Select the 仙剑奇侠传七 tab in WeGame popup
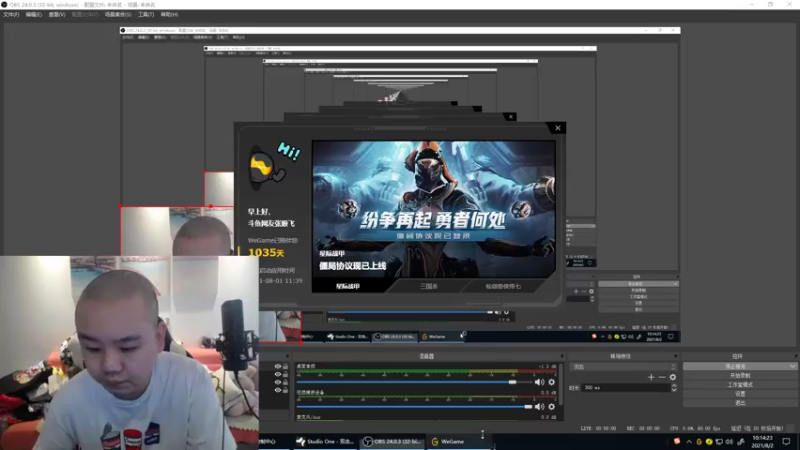Viewport: 800px width, 450px height. (x=503, y=286)
